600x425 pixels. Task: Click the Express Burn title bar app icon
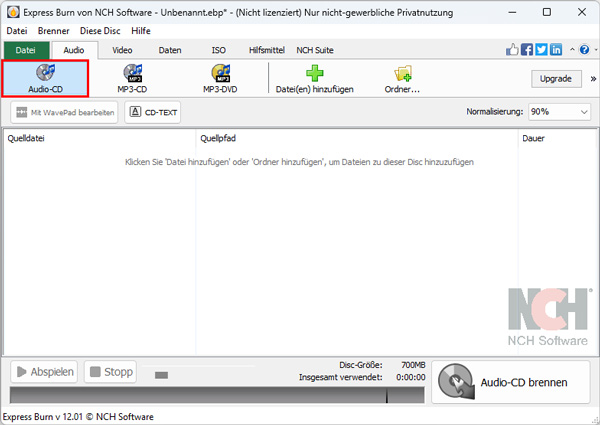(x=13, y=12)
